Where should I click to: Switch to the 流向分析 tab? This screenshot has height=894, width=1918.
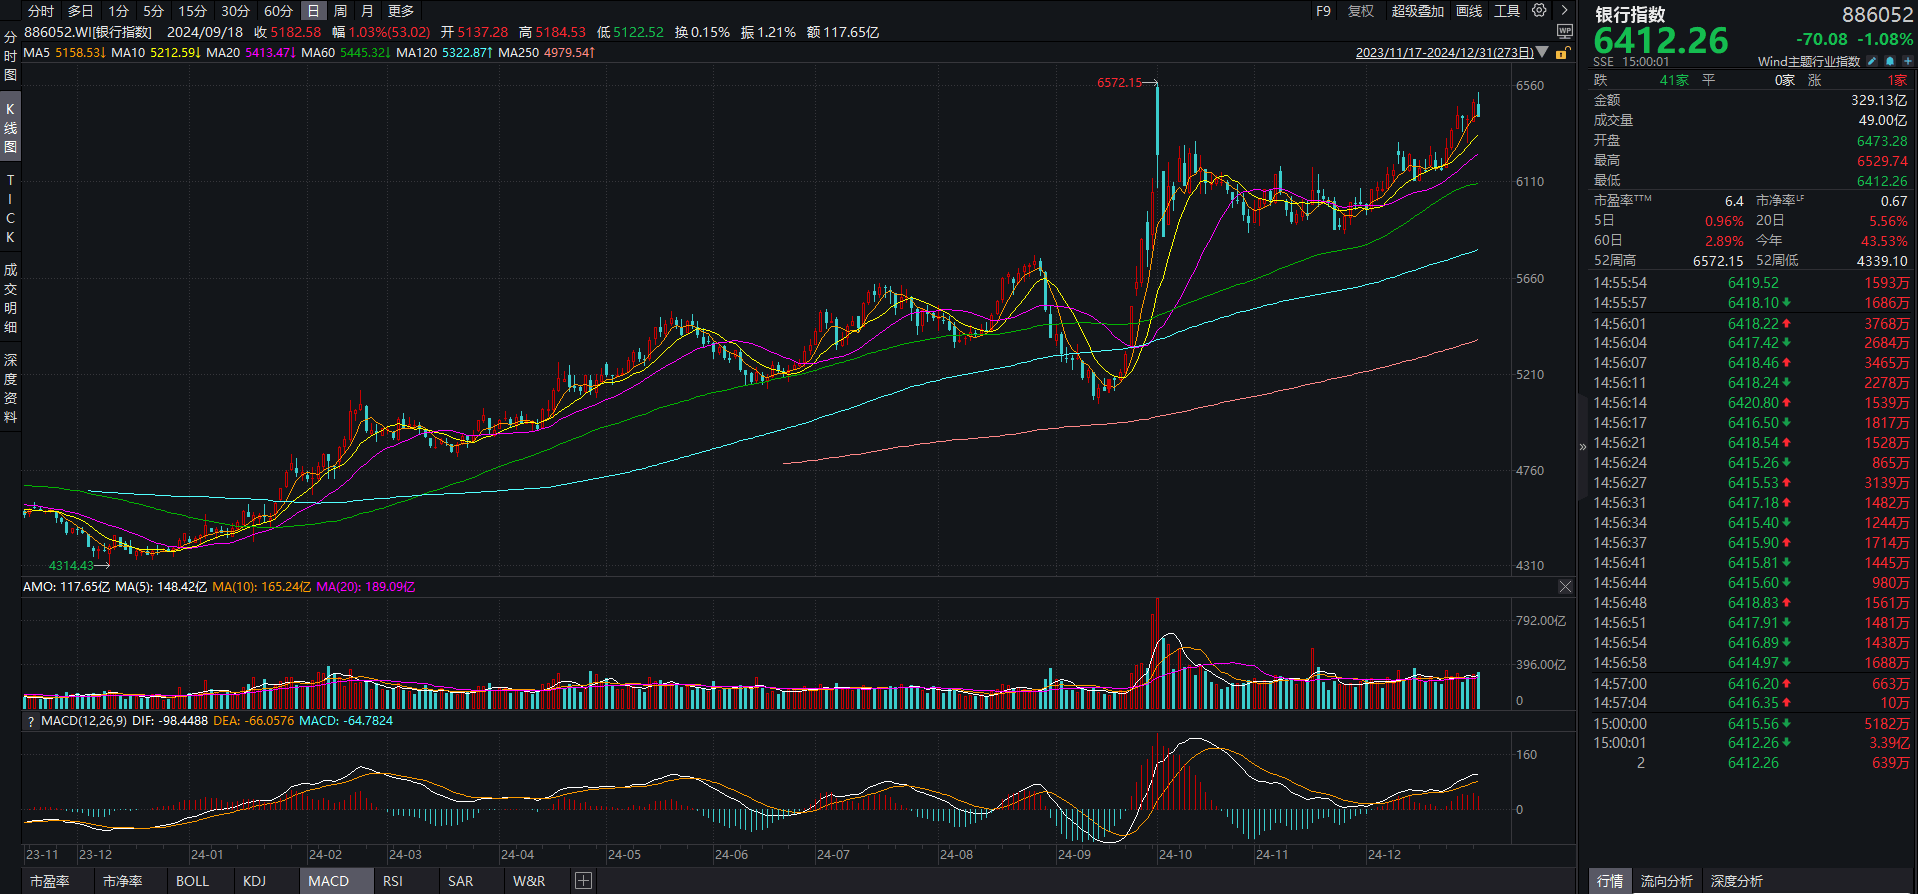point(1666,881)
